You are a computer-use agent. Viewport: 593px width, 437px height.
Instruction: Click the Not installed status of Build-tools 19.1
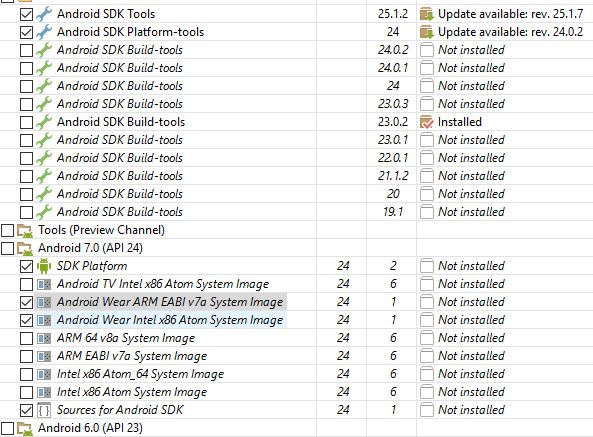point(471,212)
